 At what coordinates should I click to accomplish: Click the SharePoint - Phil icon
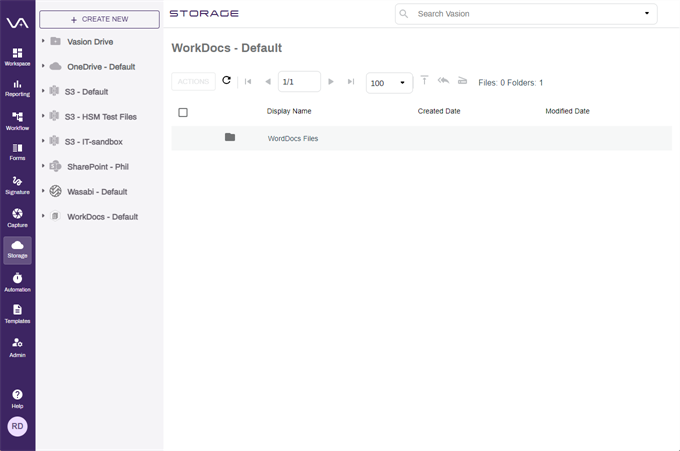point(56,166)
